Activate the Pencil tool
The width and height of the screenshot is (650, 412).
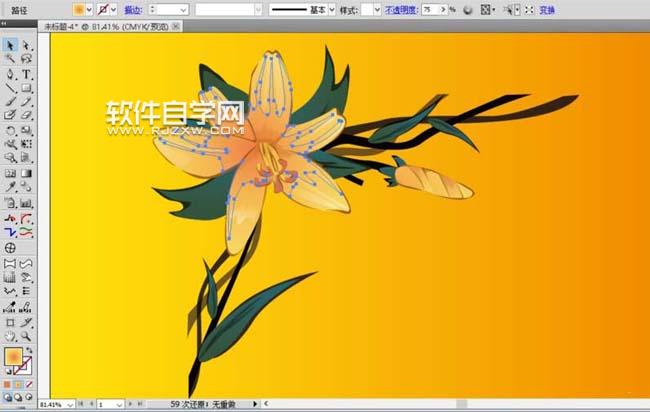(26, 102)
